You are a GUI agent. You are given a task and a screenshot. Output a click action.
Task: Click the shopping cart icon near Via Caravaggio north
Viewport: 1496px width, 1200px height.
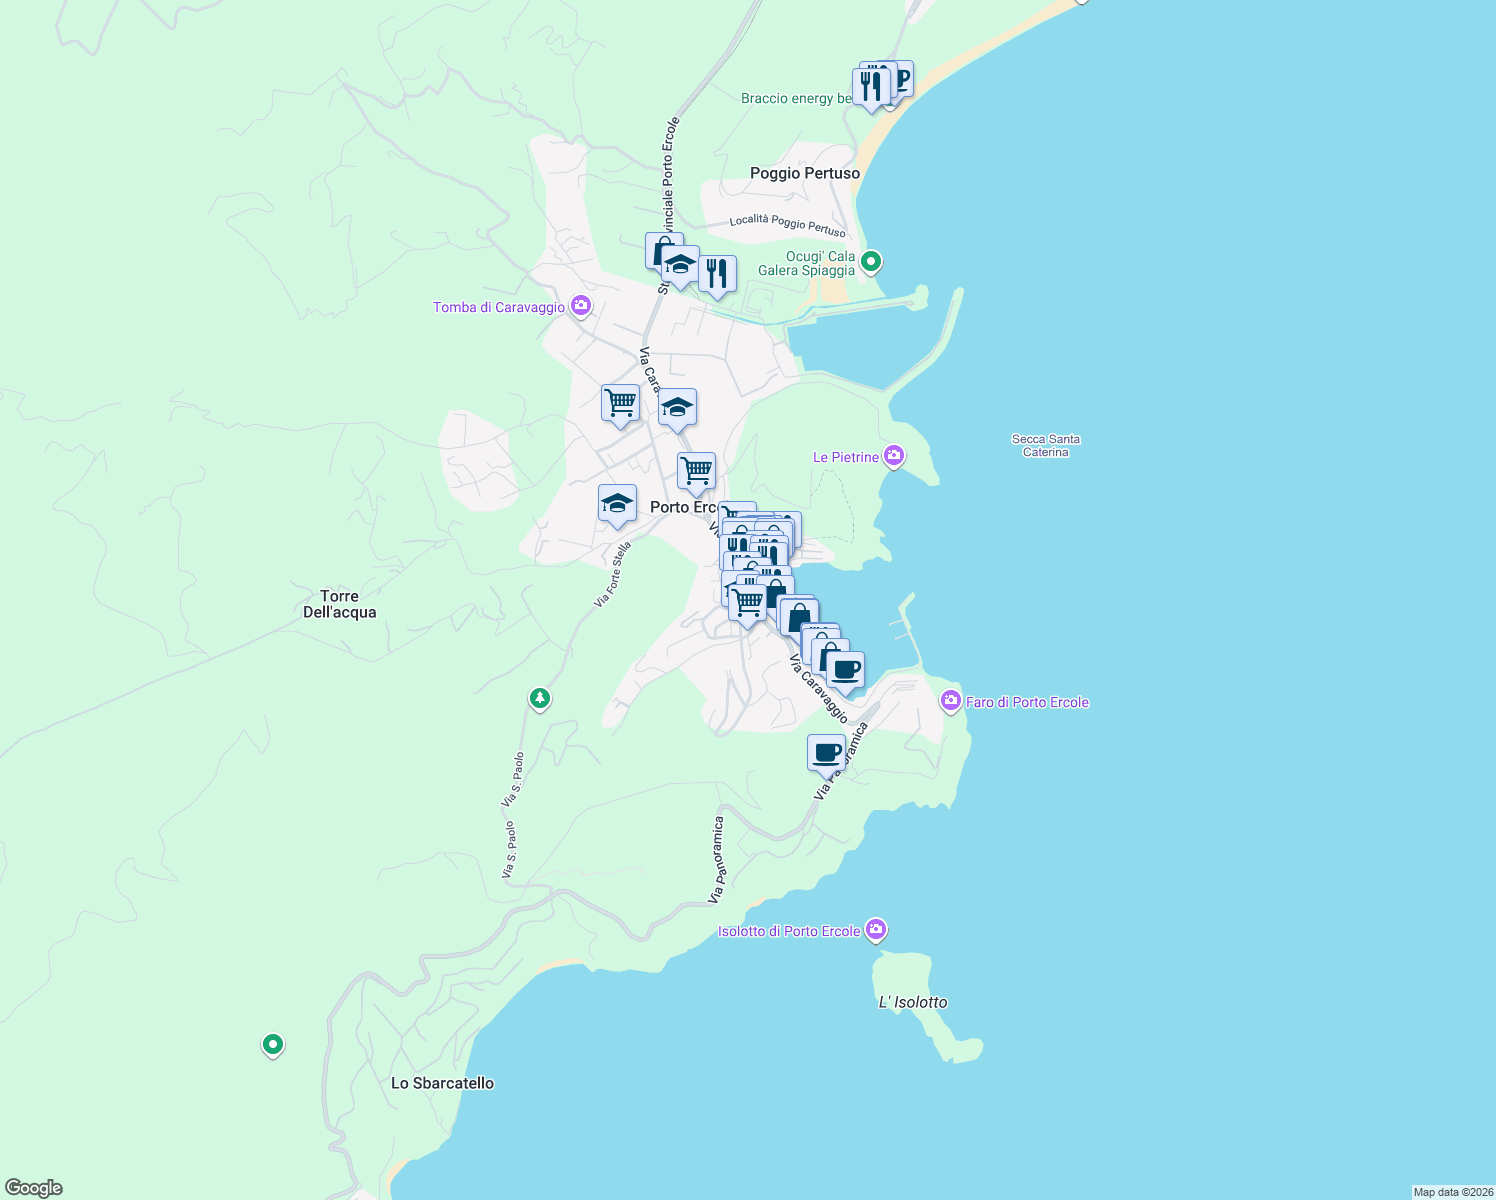(x=620, y=402)
